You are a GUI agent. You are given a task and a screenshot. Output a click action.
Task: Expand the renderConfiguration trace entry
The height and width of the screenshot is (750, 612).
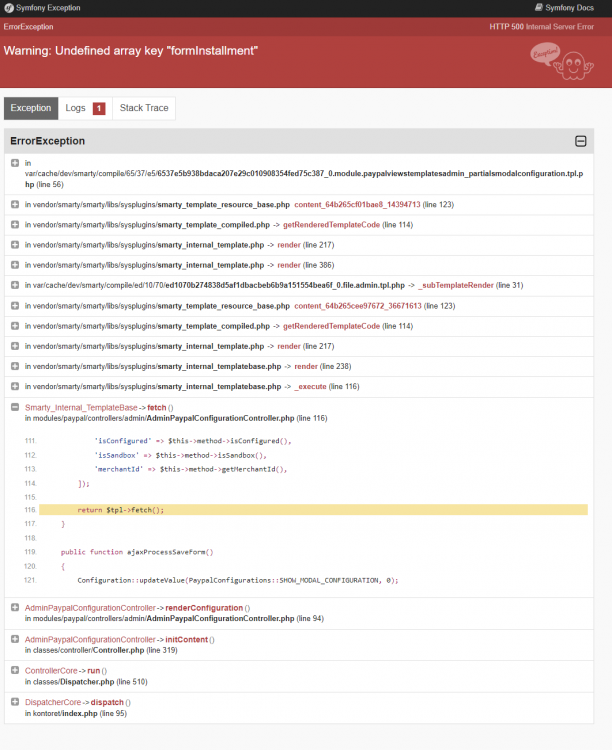tap(15, 607)
